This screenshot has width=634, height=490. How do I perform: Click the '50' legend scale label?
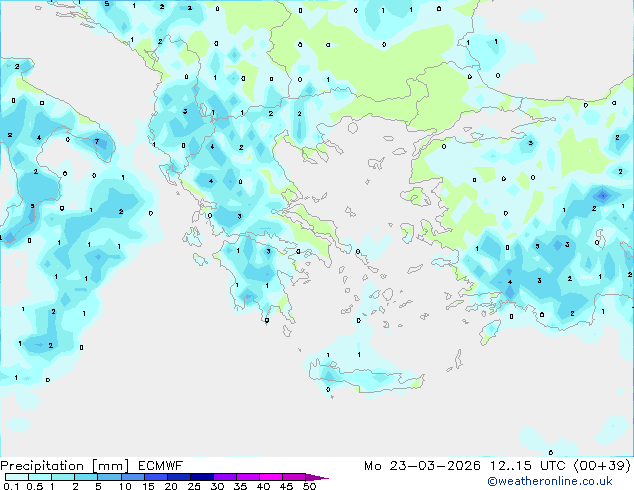(x=309, y=486)
